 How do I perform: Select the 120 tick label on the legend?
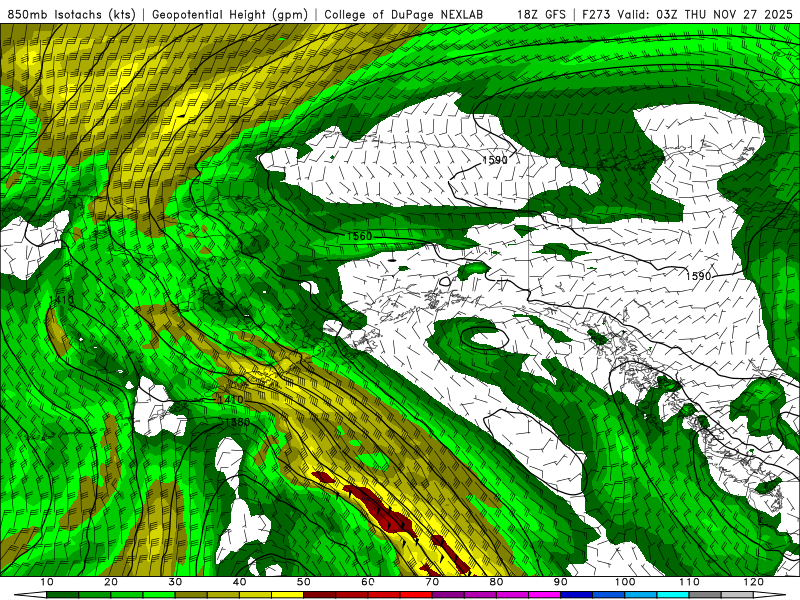(754, 582)
